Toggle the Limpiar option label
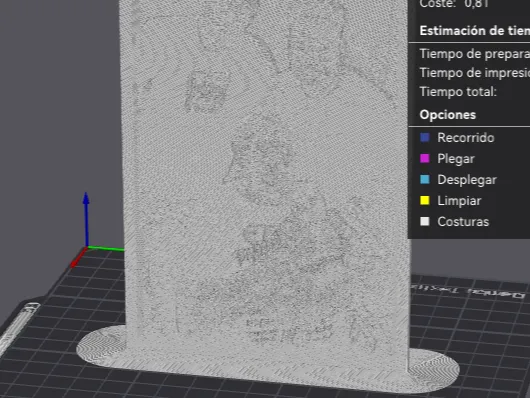530x398 pixels. [x=459, y=201]
